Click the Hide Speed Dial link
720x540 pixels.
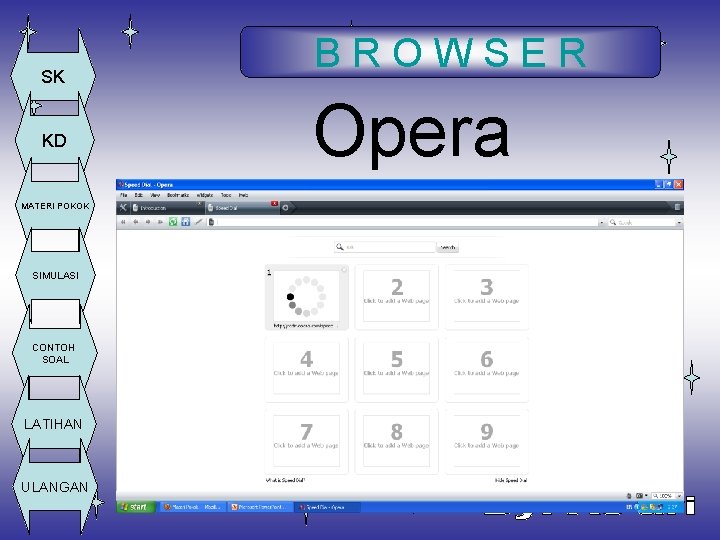pos(511,480)
